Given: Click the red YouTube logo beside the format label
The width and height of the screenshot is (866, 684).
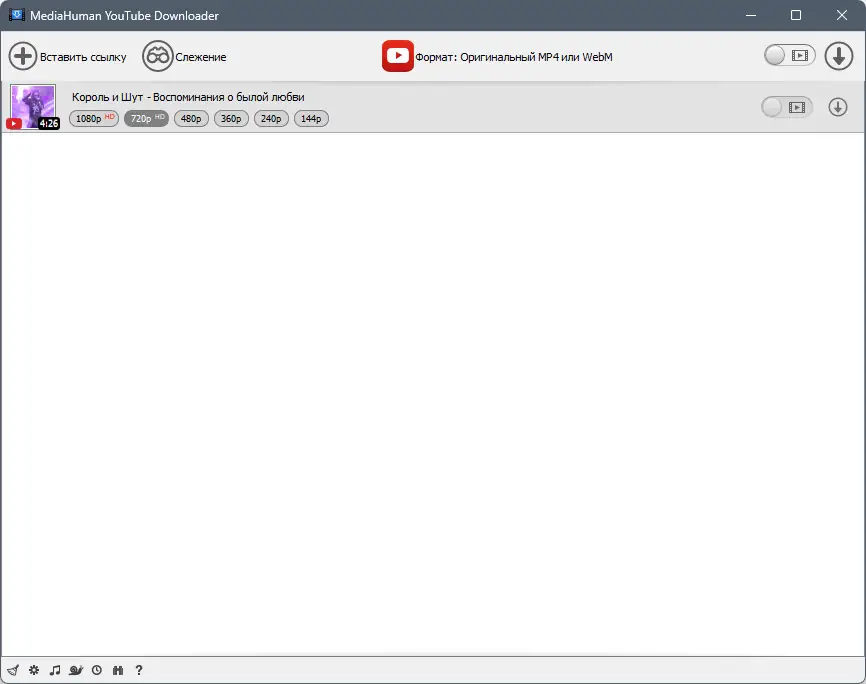Looking at the screenshot, I should tap(397, 56).
